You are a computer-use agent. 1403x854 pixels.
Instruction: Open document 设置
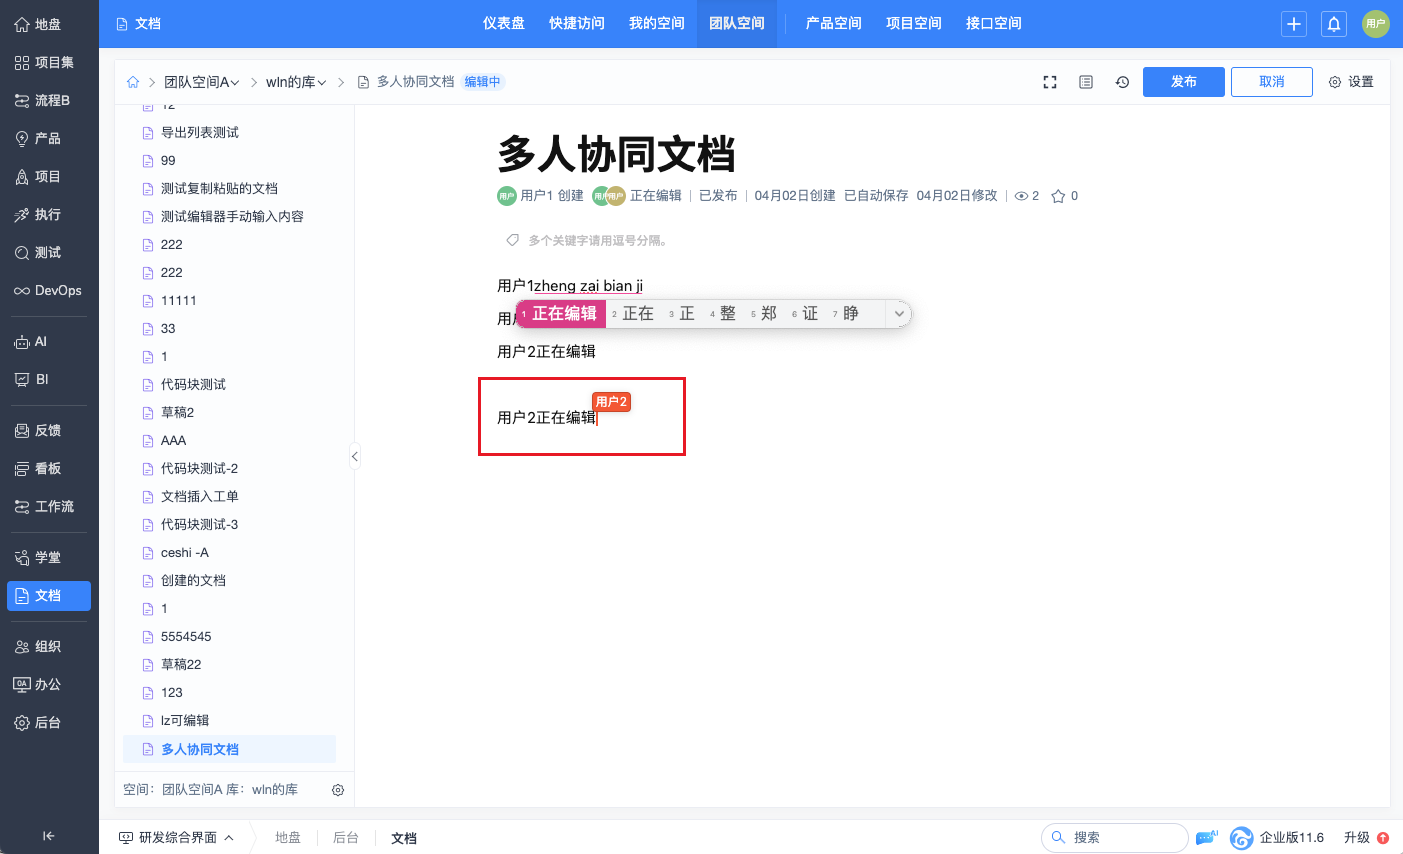tap(1351, 82)
